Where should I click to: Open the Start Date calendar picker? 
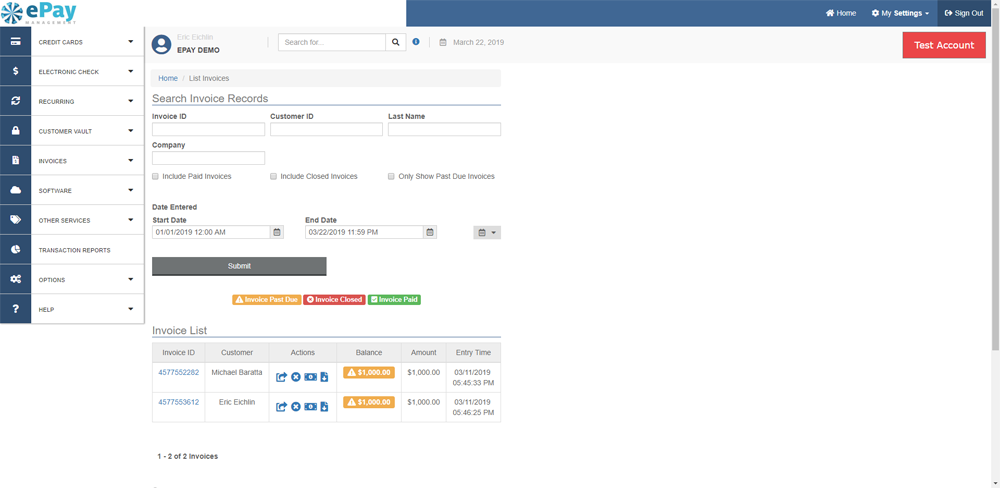pyautogui.click(x=277, y=232)
